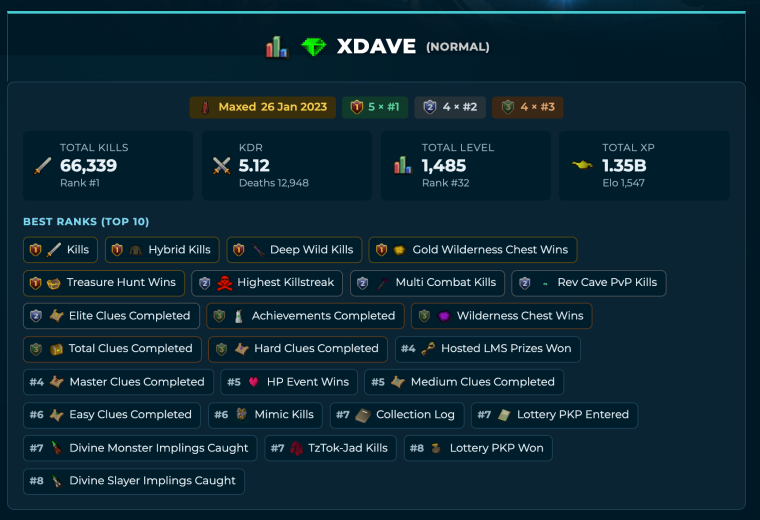Click the 66,339 total kills value

tap(88, 166)
